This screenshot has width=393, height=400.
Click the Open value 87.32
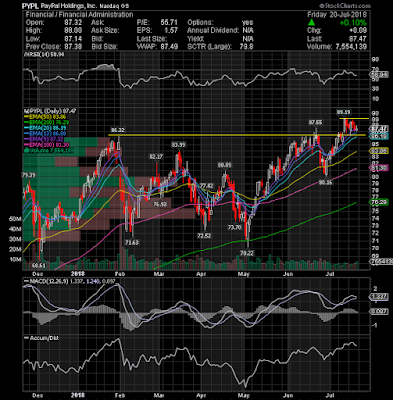coord(74,23)
